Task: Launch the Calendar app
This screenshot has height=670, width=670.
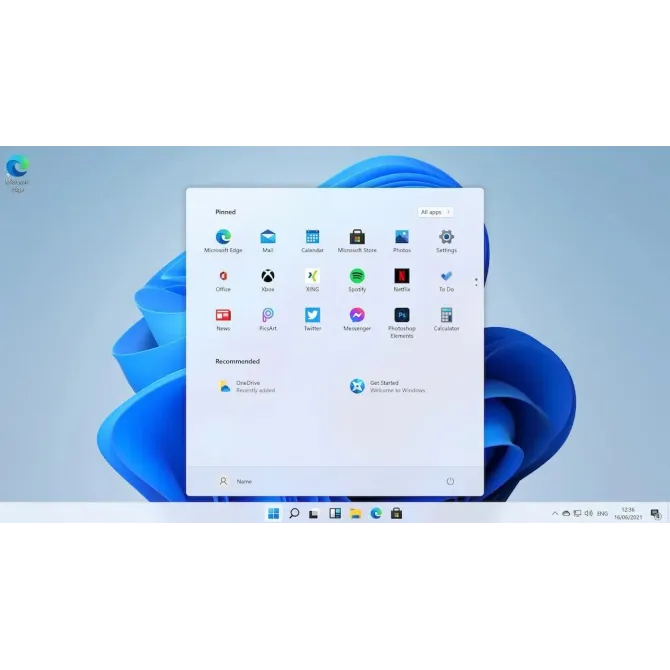Action: click(x=312, y=241)
